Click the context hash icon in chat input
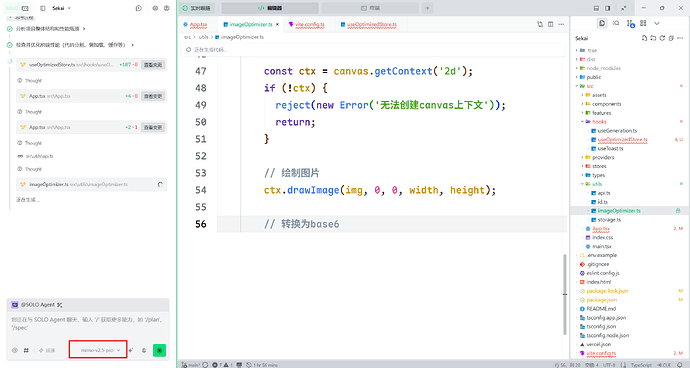The image size is (690, 368). click(26, 350)
